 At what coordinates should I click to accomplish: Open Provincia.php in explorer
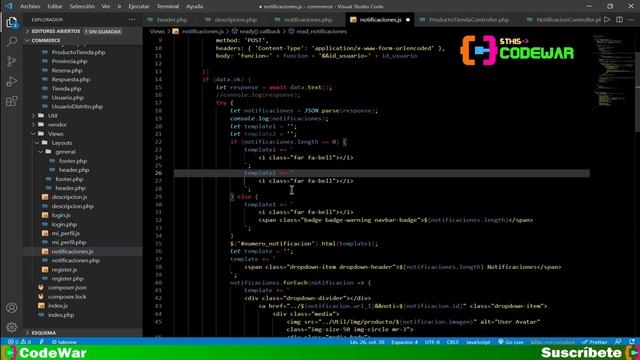69,61
